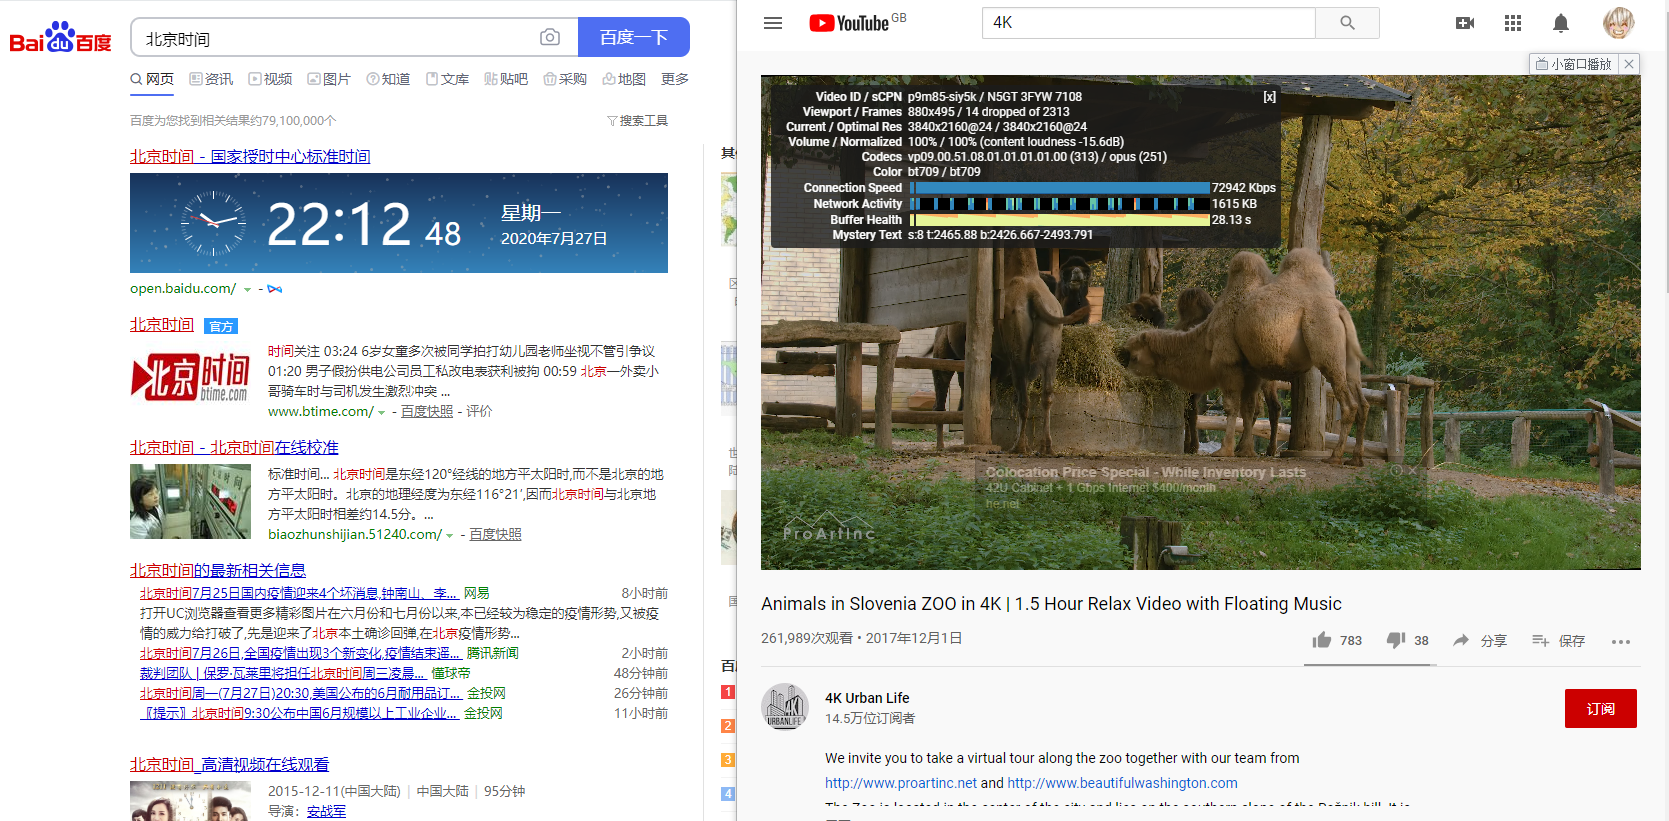Open the YouTube hamburger guide menu
Image resolution: width=1669 pixels, height=821 pixels.
773,23
